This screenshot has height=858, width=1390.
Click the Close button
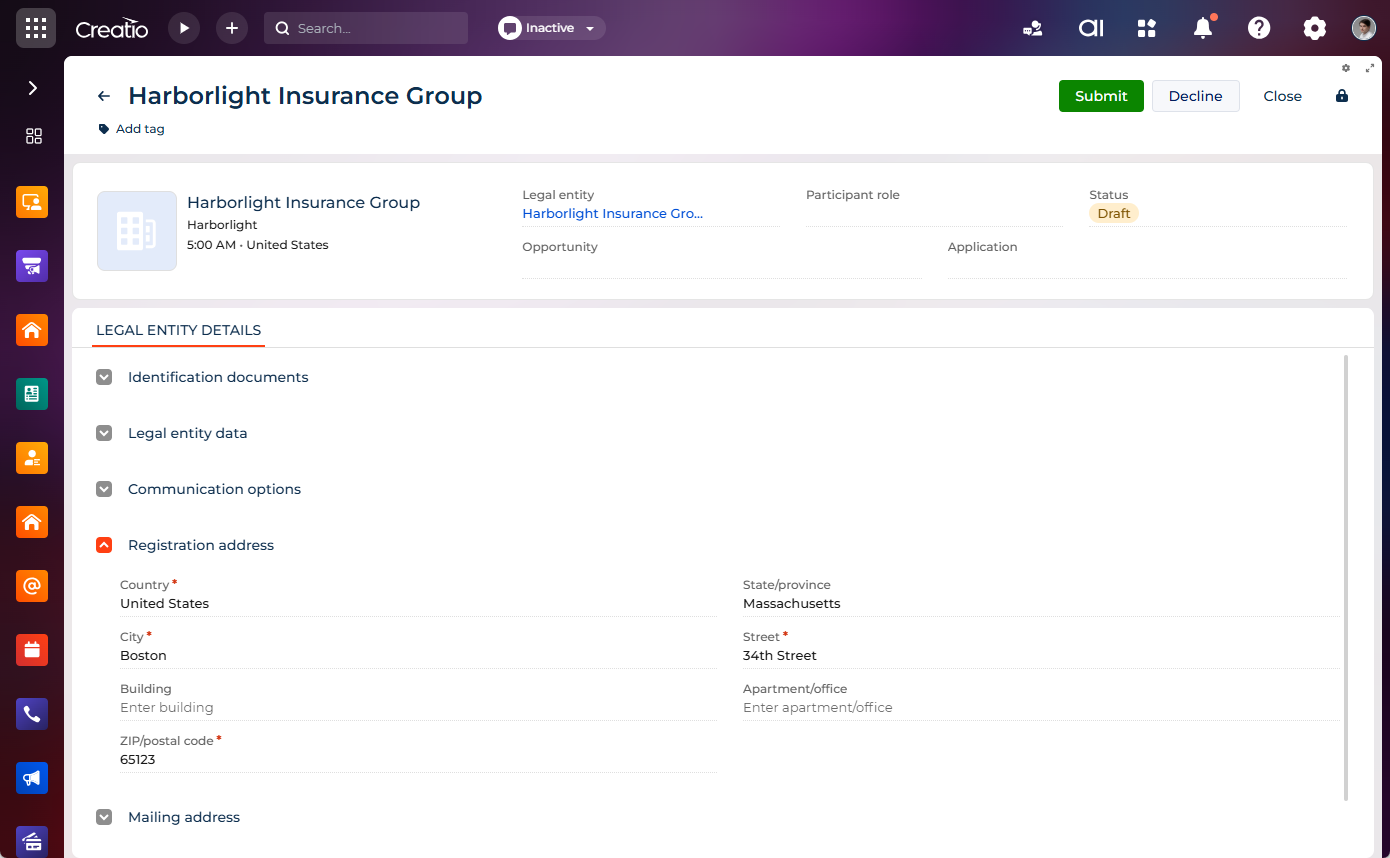[x=1282, y=96]
